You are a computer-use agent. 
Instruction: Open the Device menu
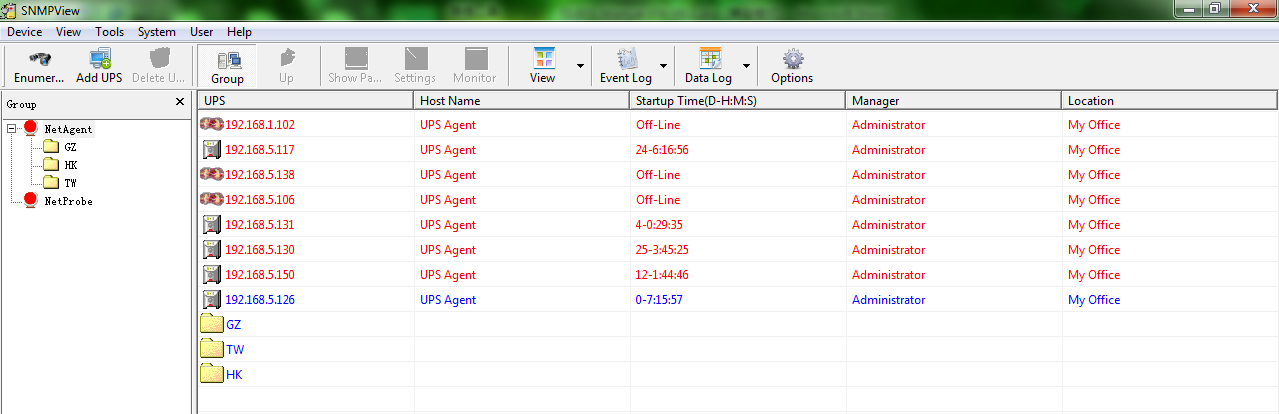(24, 32)
